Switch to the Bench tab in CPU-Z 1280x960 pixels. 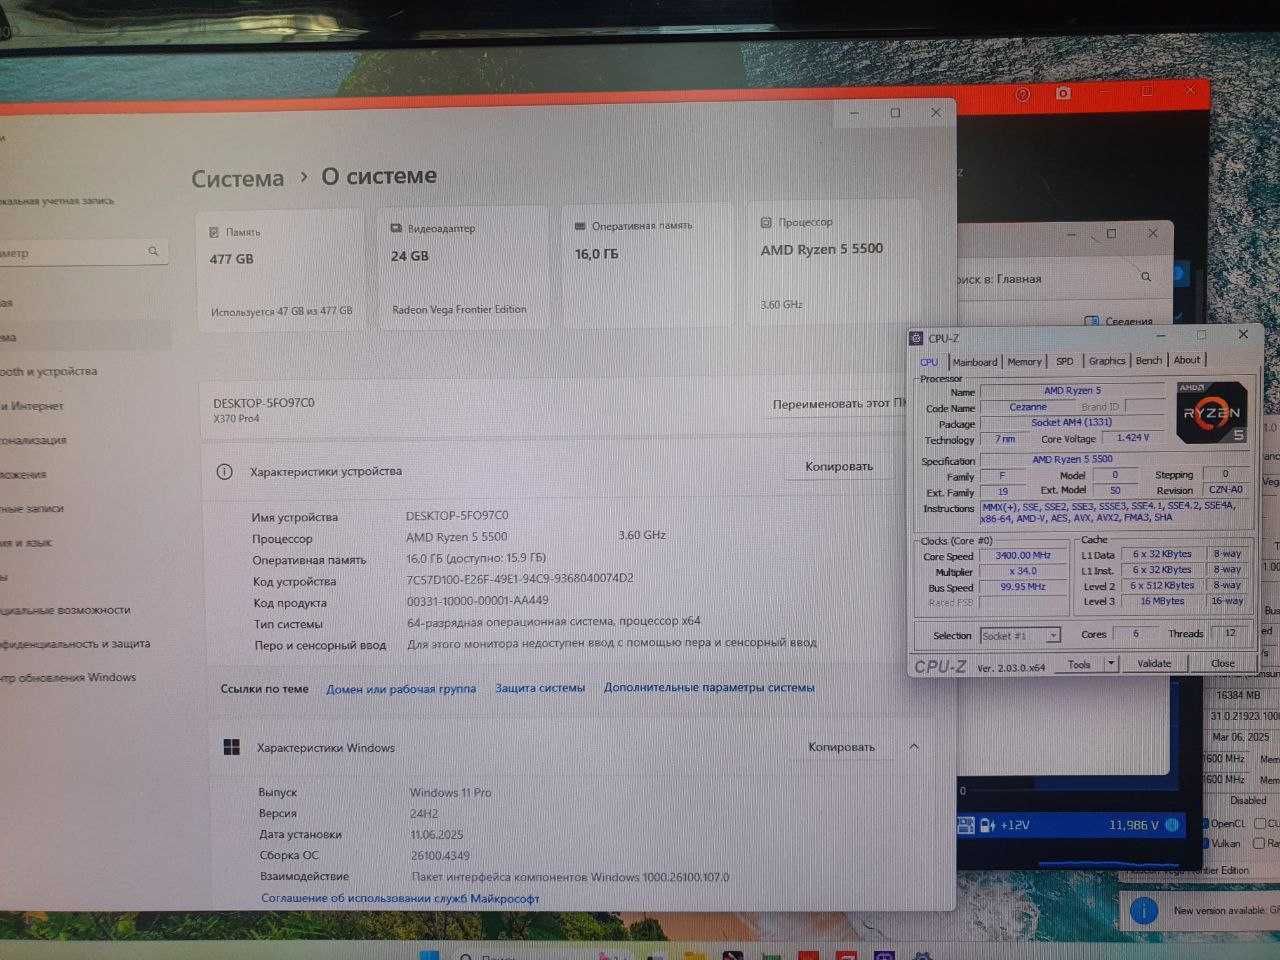(1149, 360)
